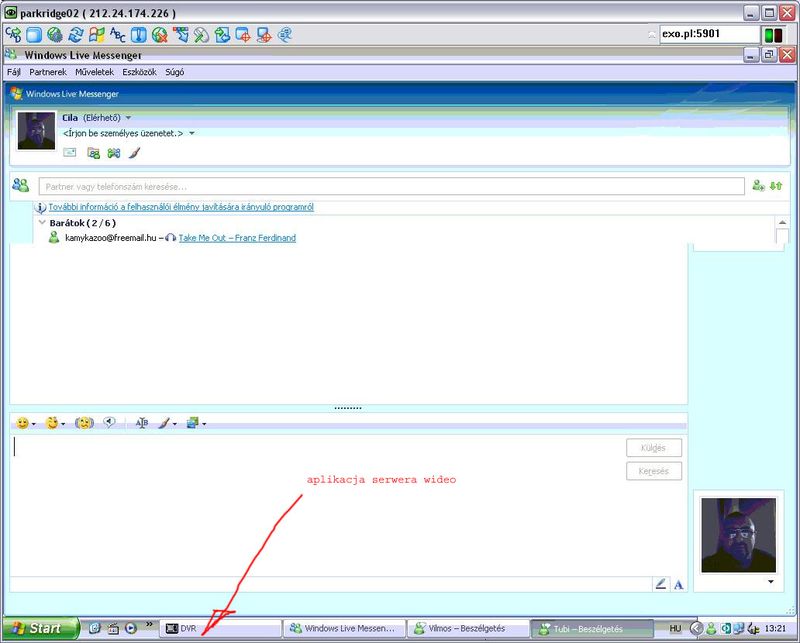
Task: Open the status dropdown next to Cila (Elérhető)
Action: [129, 118]
